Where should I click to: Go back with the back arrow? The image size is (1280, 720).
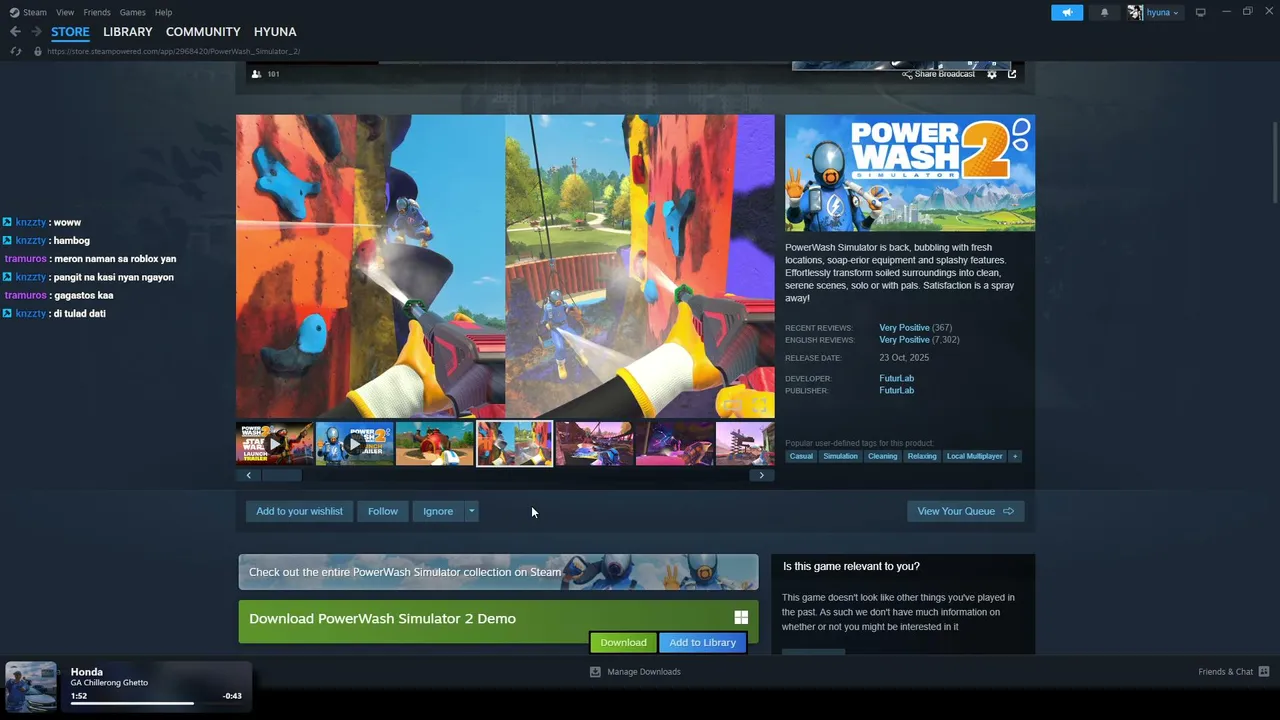pyautogui.click(x=15, y=32)
